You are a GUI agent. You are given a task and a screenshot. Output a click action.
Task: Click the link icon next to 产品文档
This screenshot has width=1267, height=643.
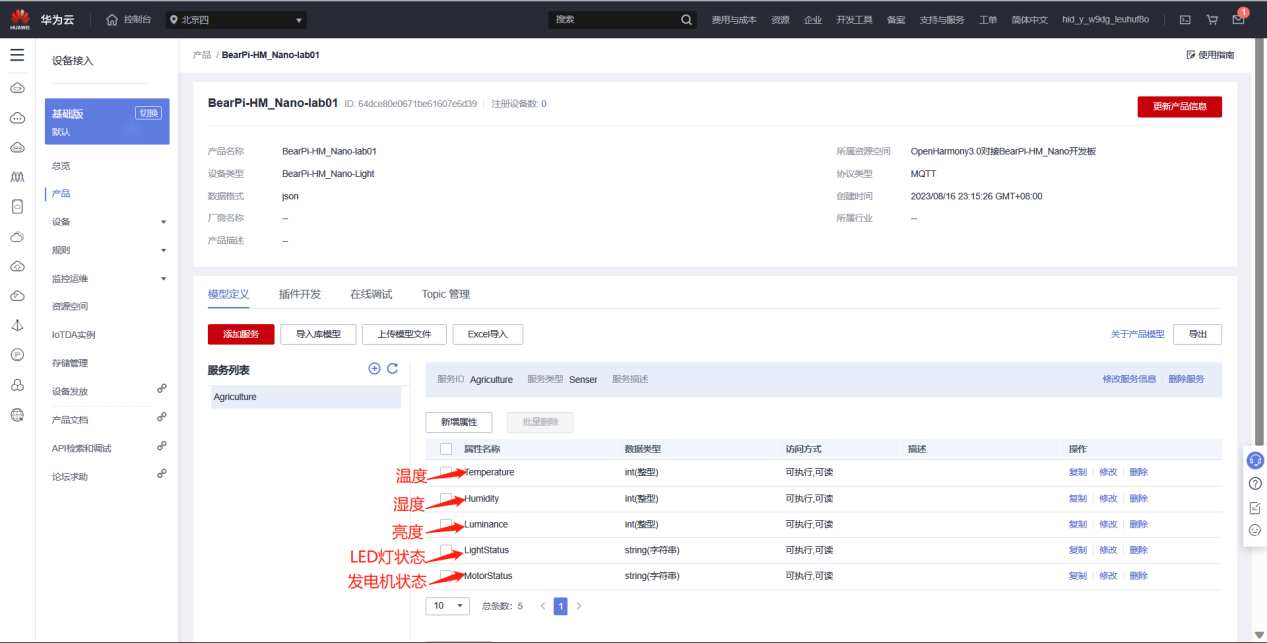point(161,418)
